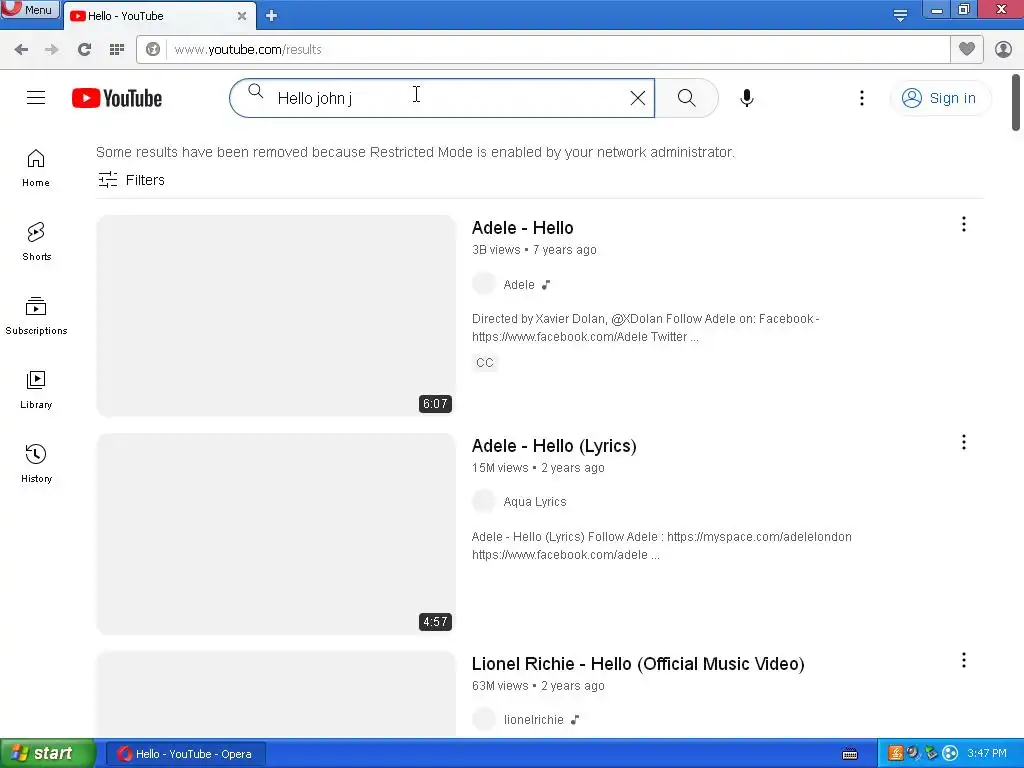Open a new tab with plus button

(272, 16)
